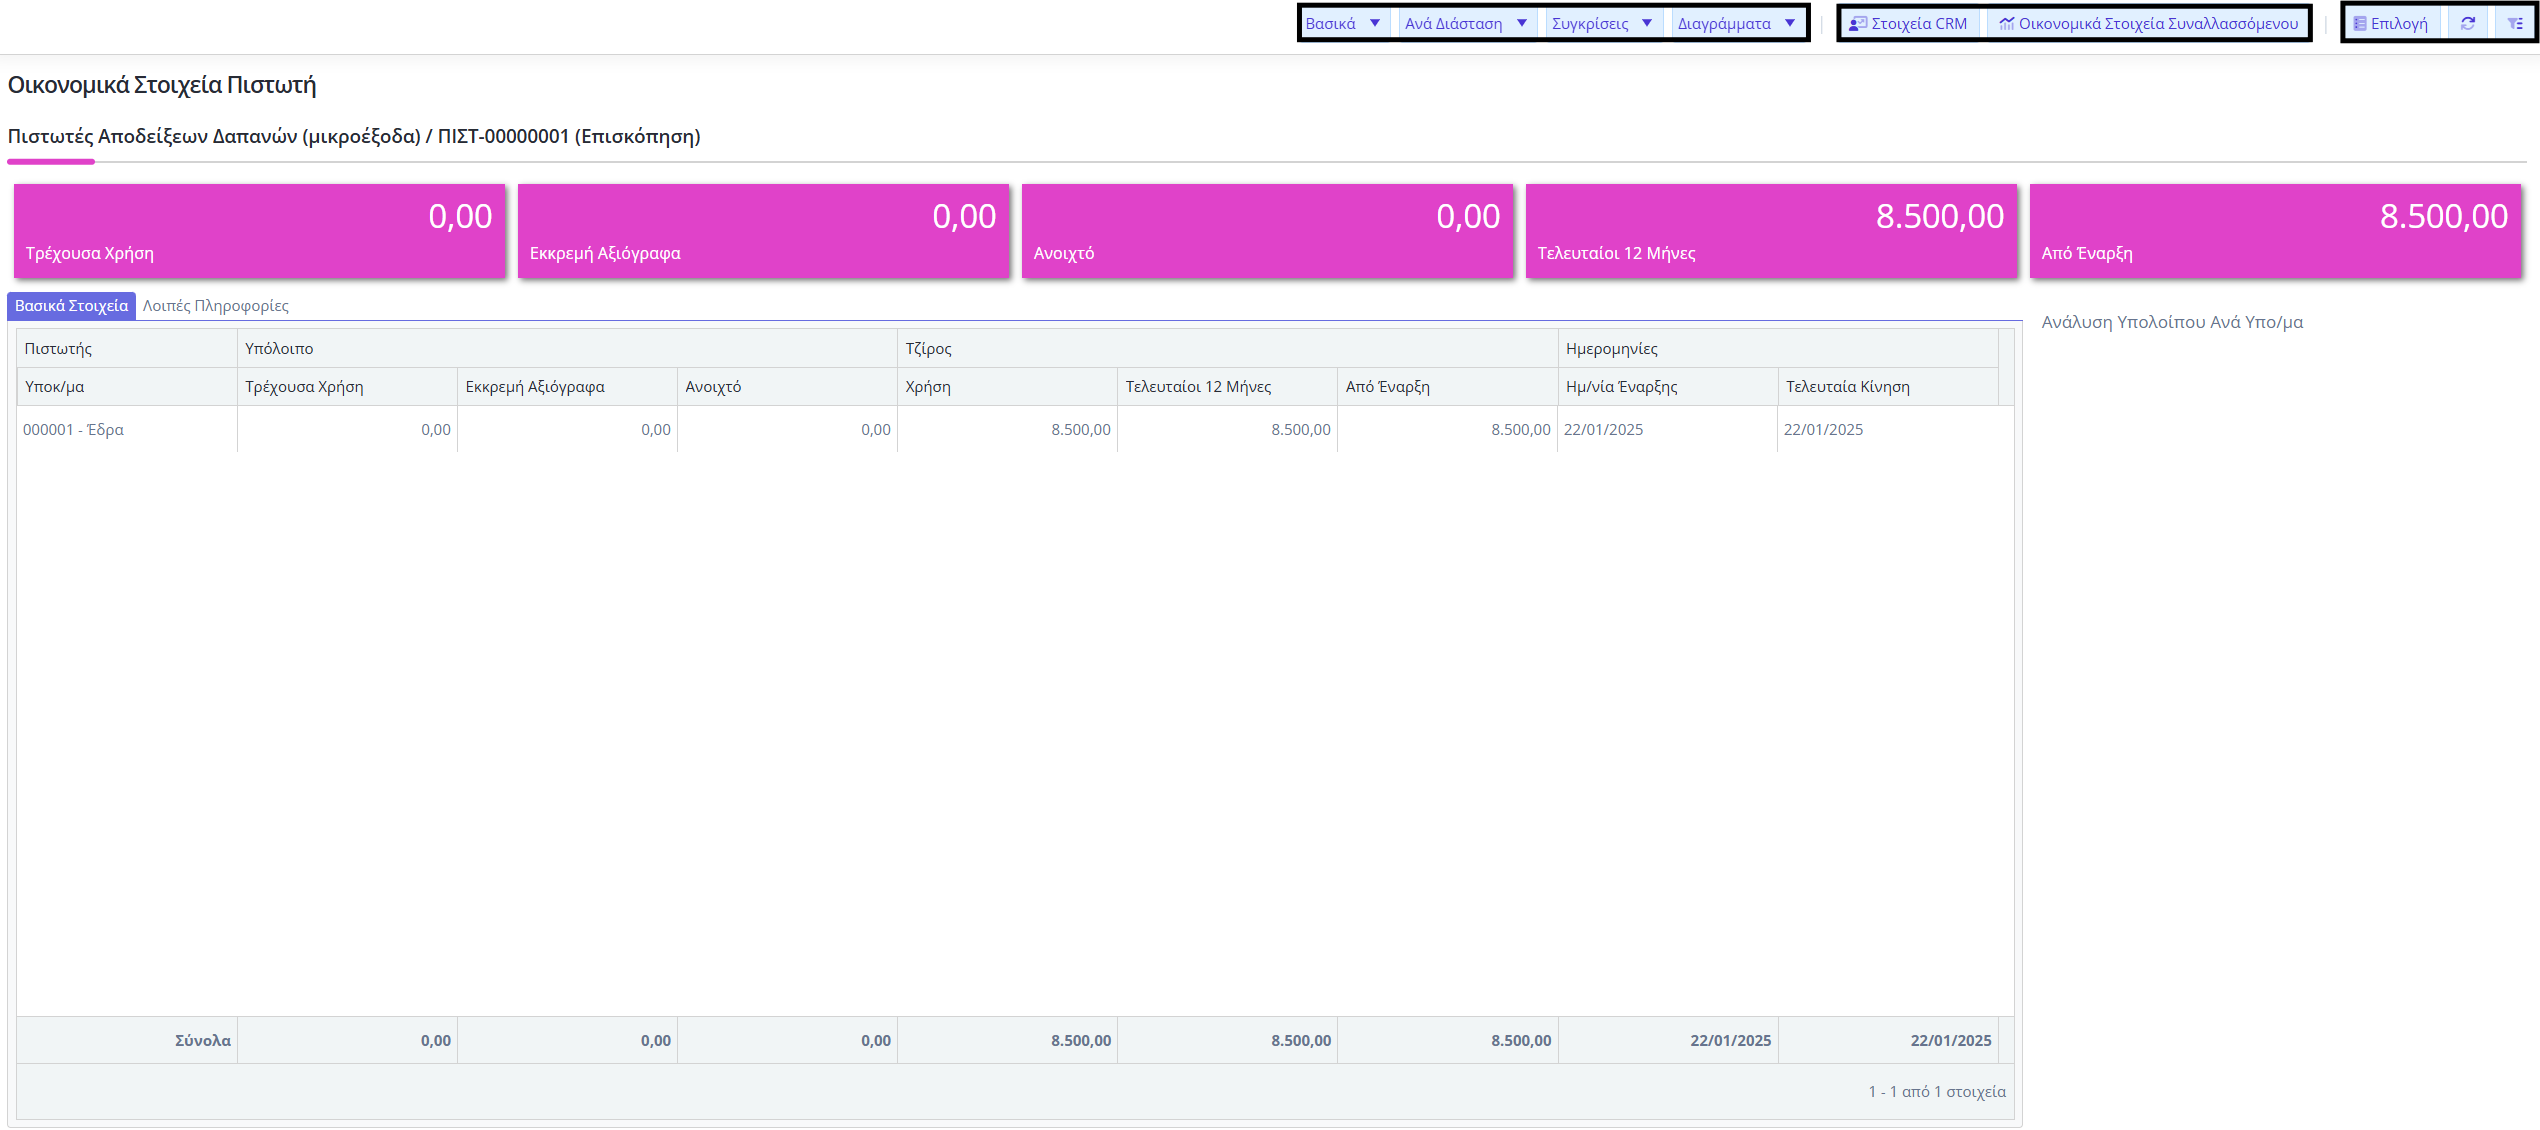Select the Τελευταίοι 12 Μήνες summary card
Screen dimensions: 2540x1130
point(1772,231)
